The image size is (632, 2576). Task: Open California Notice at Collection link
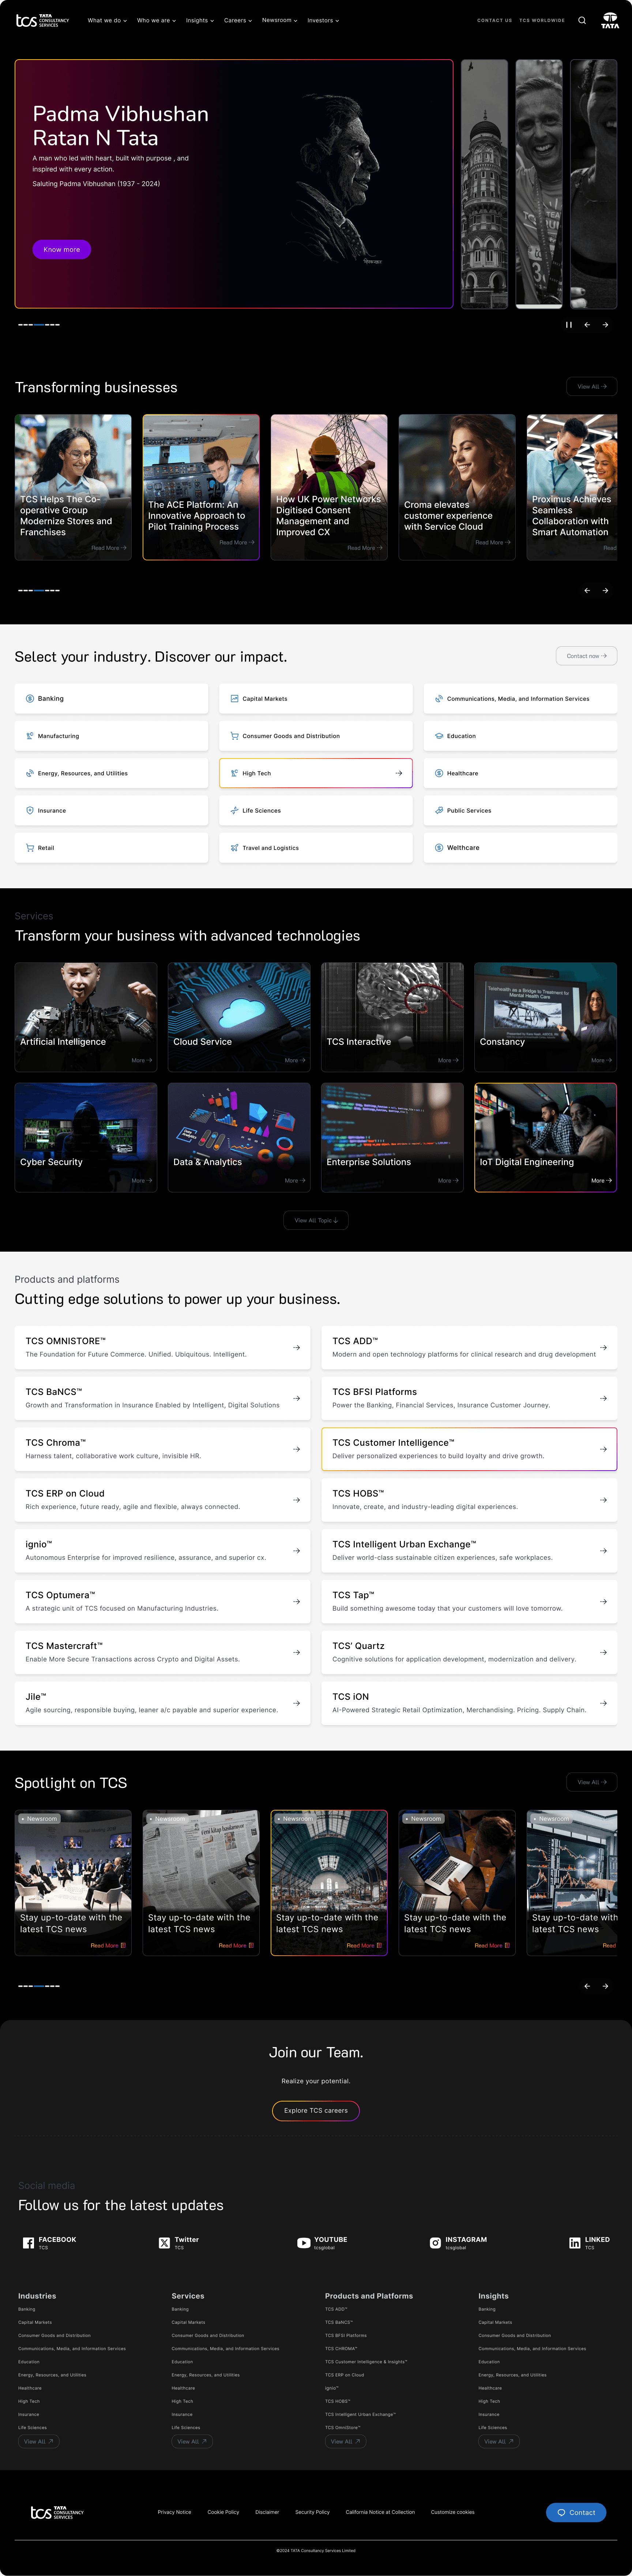(380, 2512)
